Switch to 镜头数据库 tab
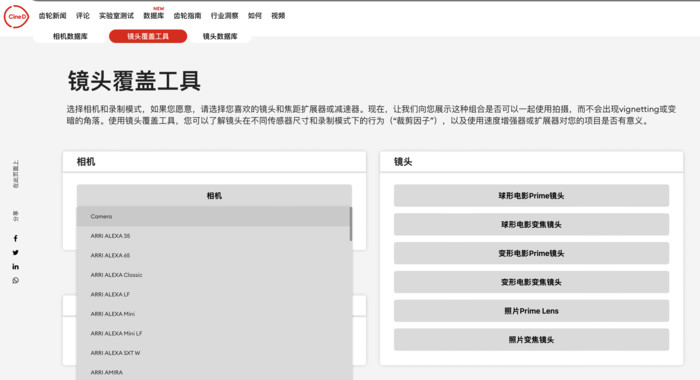 coord(220,36)
